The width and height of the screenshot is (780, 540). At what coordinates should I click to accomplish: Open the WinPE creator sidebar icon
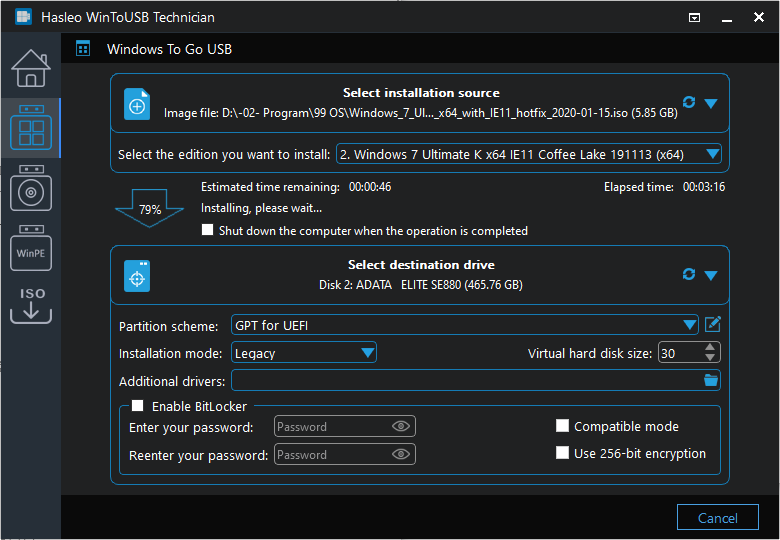click(31, 248)
